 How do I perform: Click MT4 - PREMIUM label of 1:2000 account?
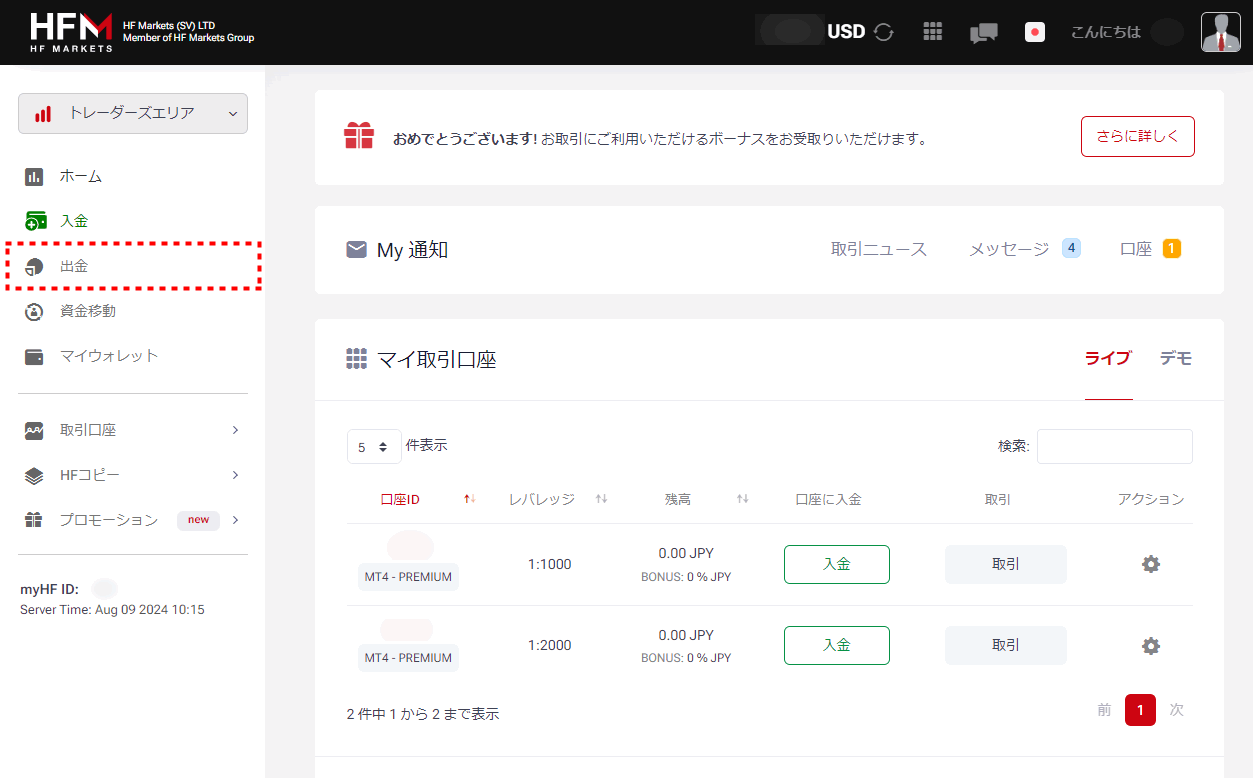click(x=408, y=658)
